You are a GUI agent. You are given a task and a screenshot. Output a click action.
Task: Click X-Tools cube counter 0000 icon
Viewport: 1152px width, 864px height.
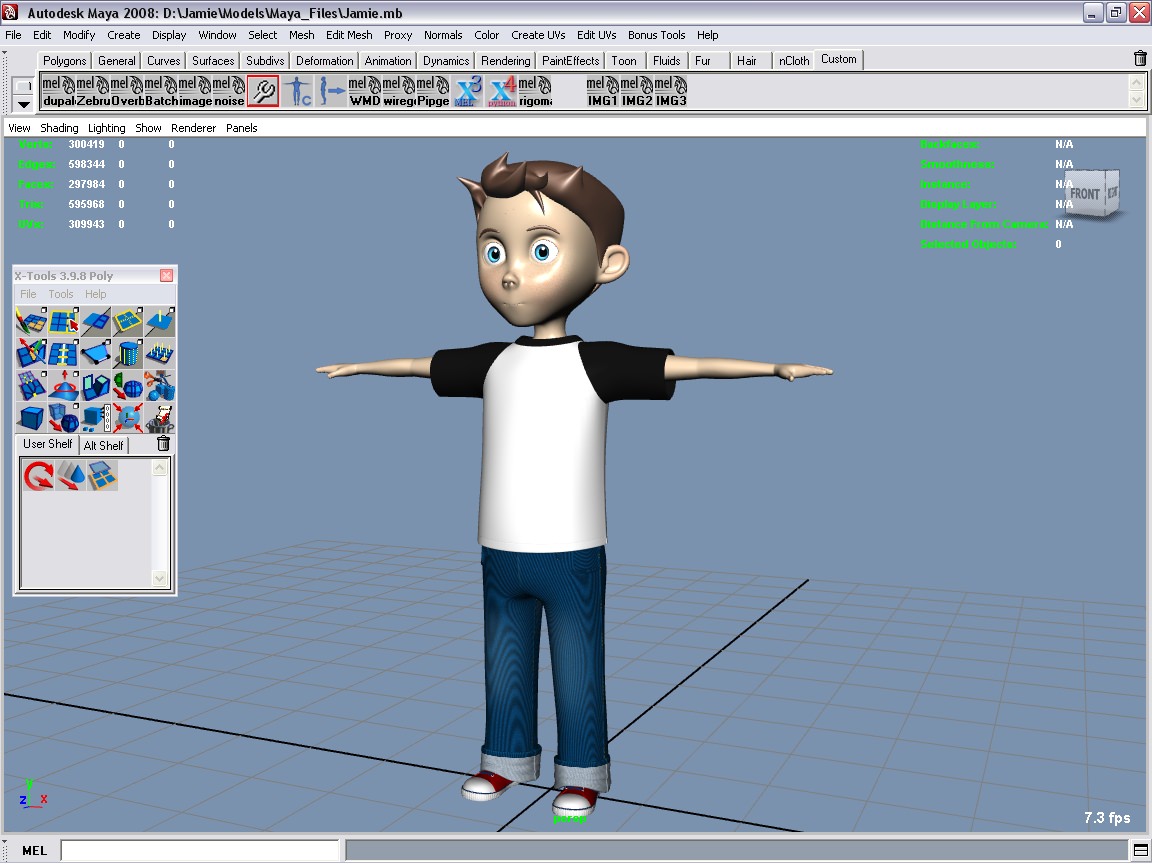coord(96,418)
